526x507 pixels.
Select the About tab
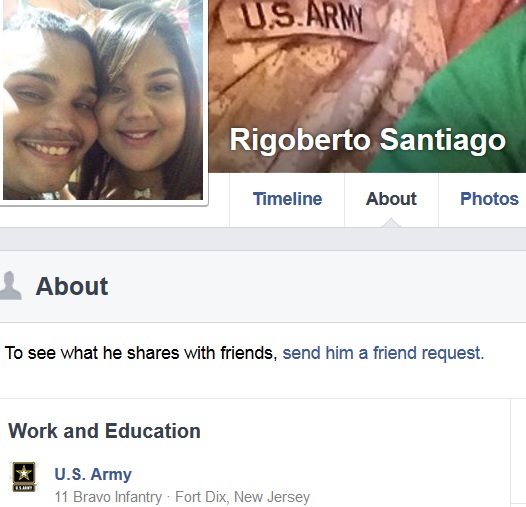(391, 199)
